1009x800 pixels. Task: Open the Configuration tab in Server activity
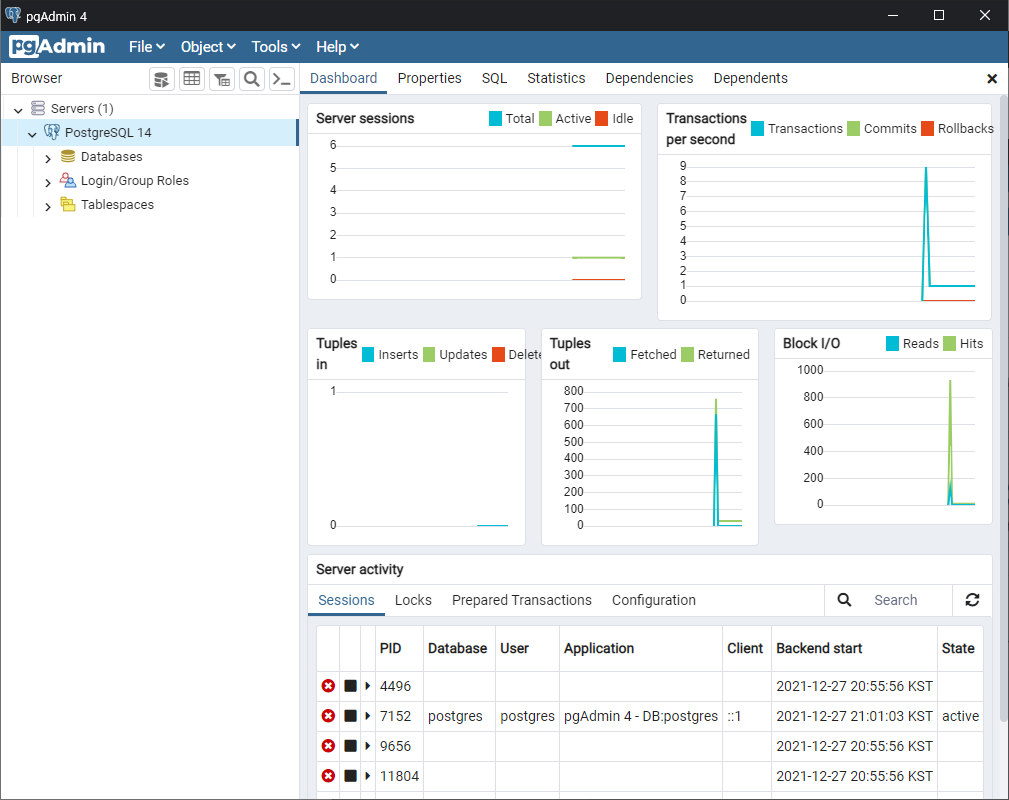(x=653, y=600)
